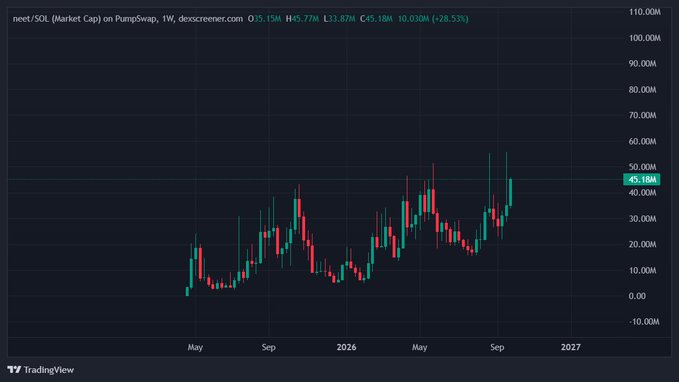The height and width of the screenshot is (382, 679).
Task: Click the open value 35.15M
Action: 267,19
